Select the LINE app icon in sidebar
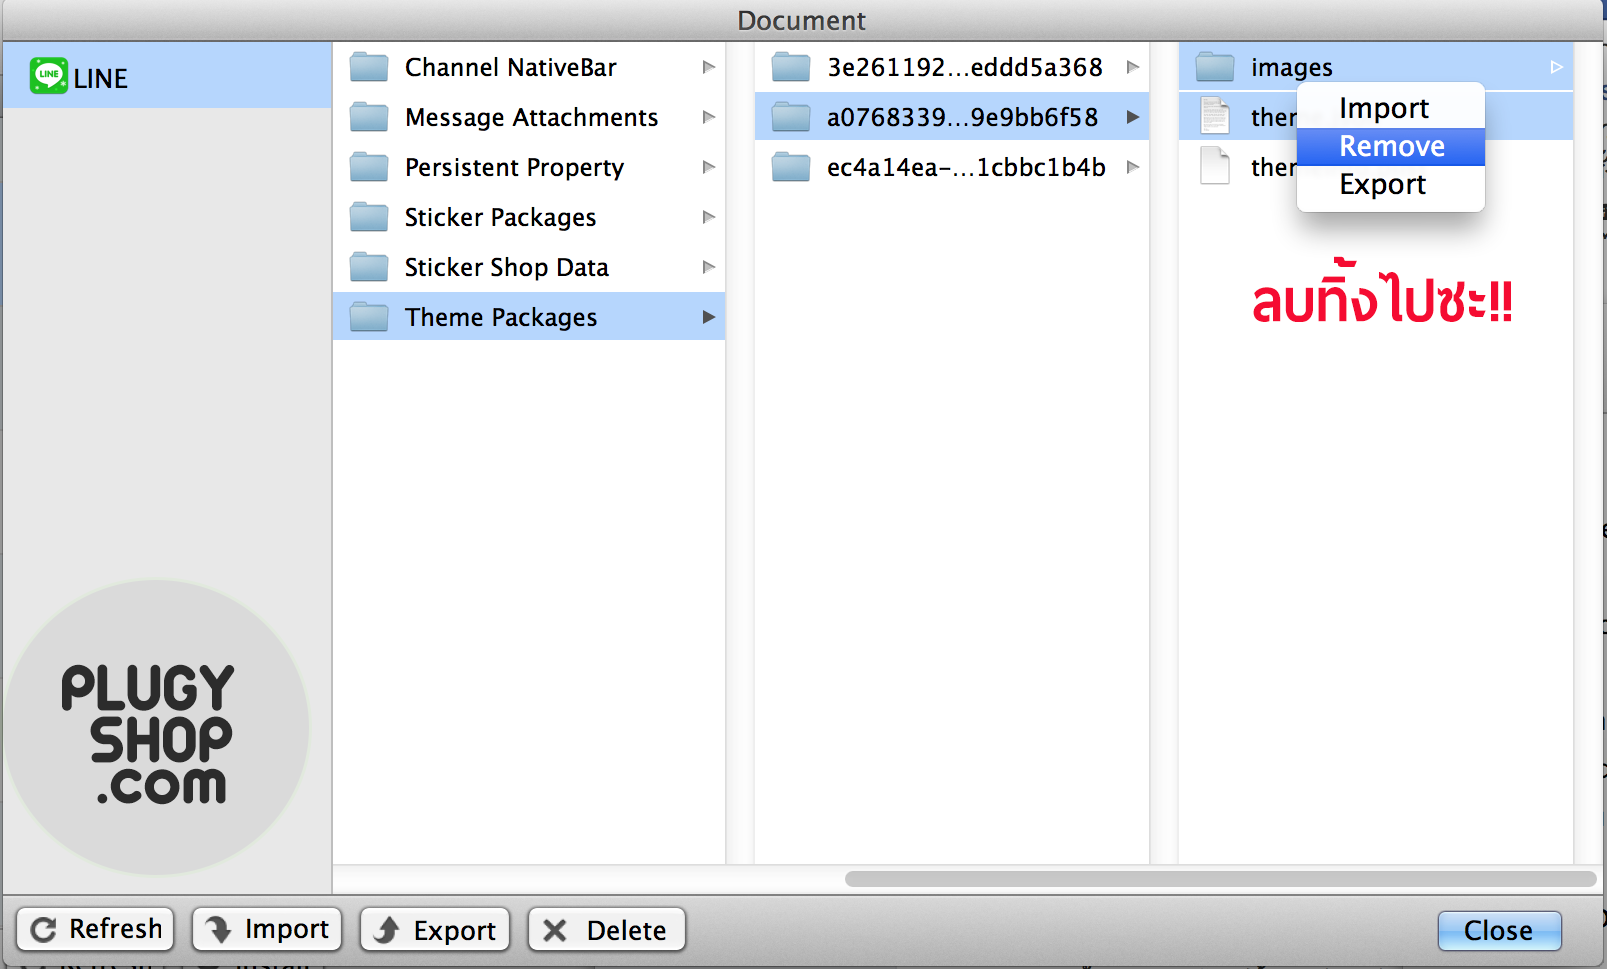The image size is (1607, 969). click(48, 76)
